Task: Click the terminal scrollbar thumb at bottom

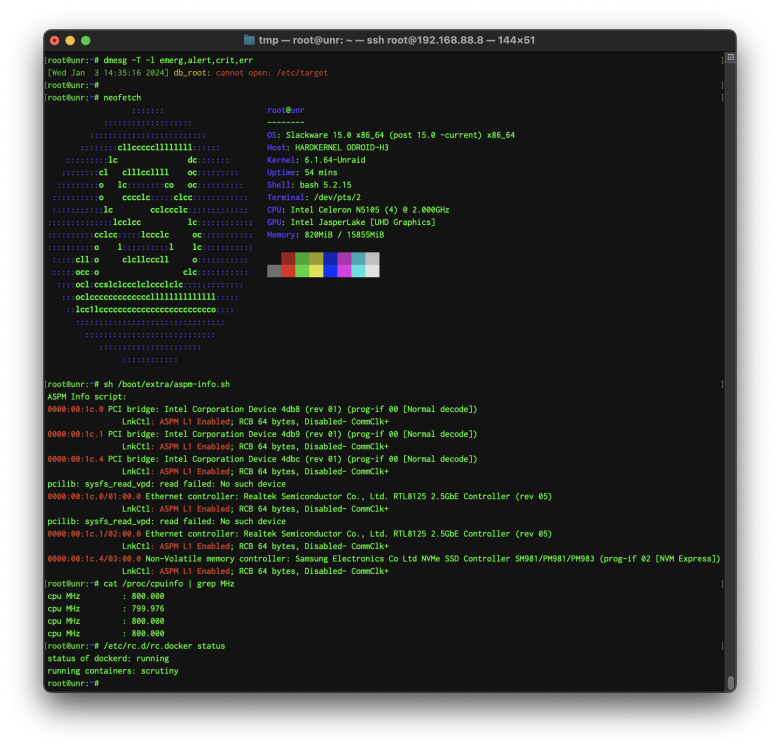Action: point(730,683)
